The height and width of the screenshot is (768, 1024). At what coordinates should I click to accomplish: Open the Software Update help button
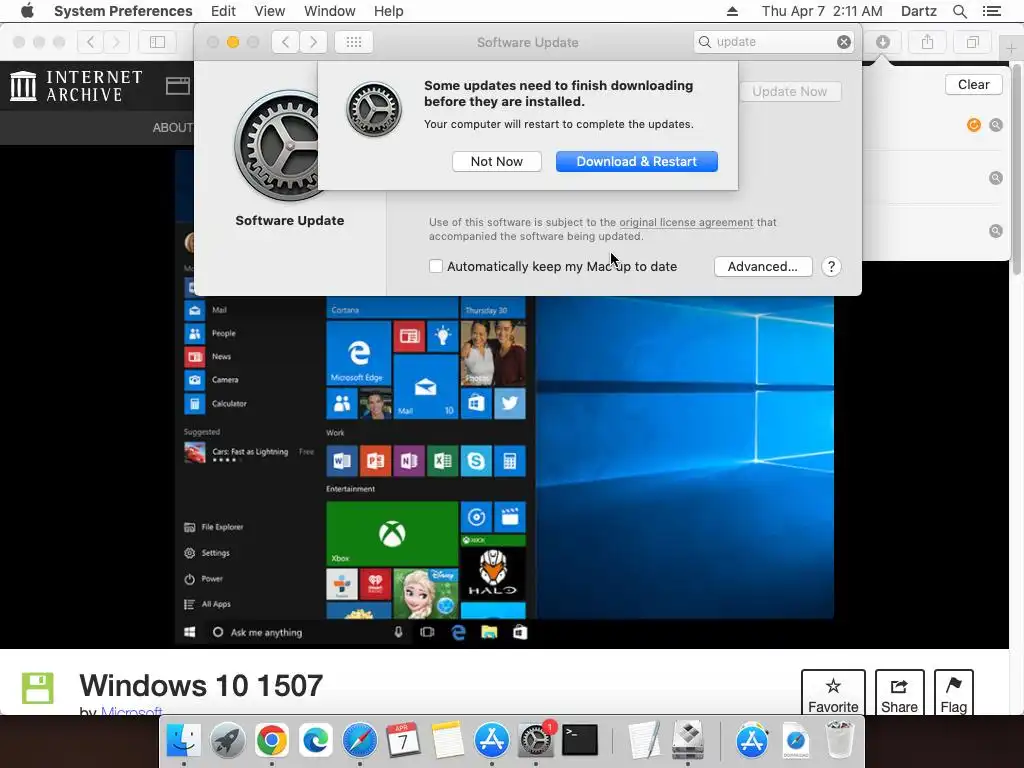click(x=831, y=266)
